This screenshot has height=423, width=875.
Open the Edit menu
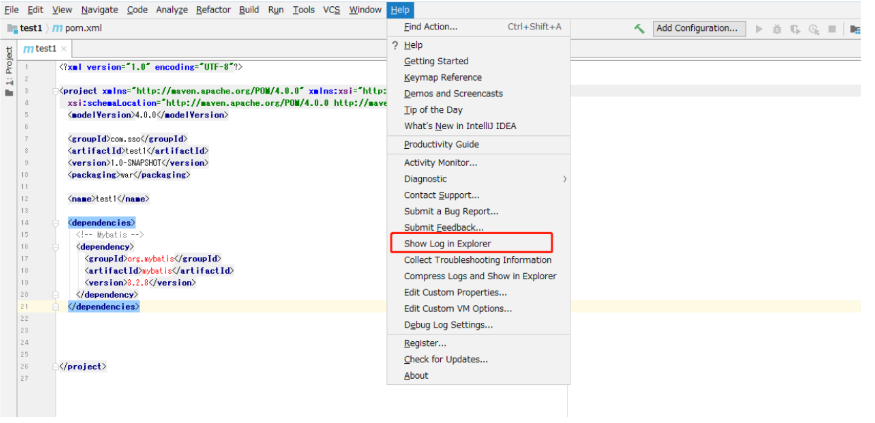pos(35,9)
